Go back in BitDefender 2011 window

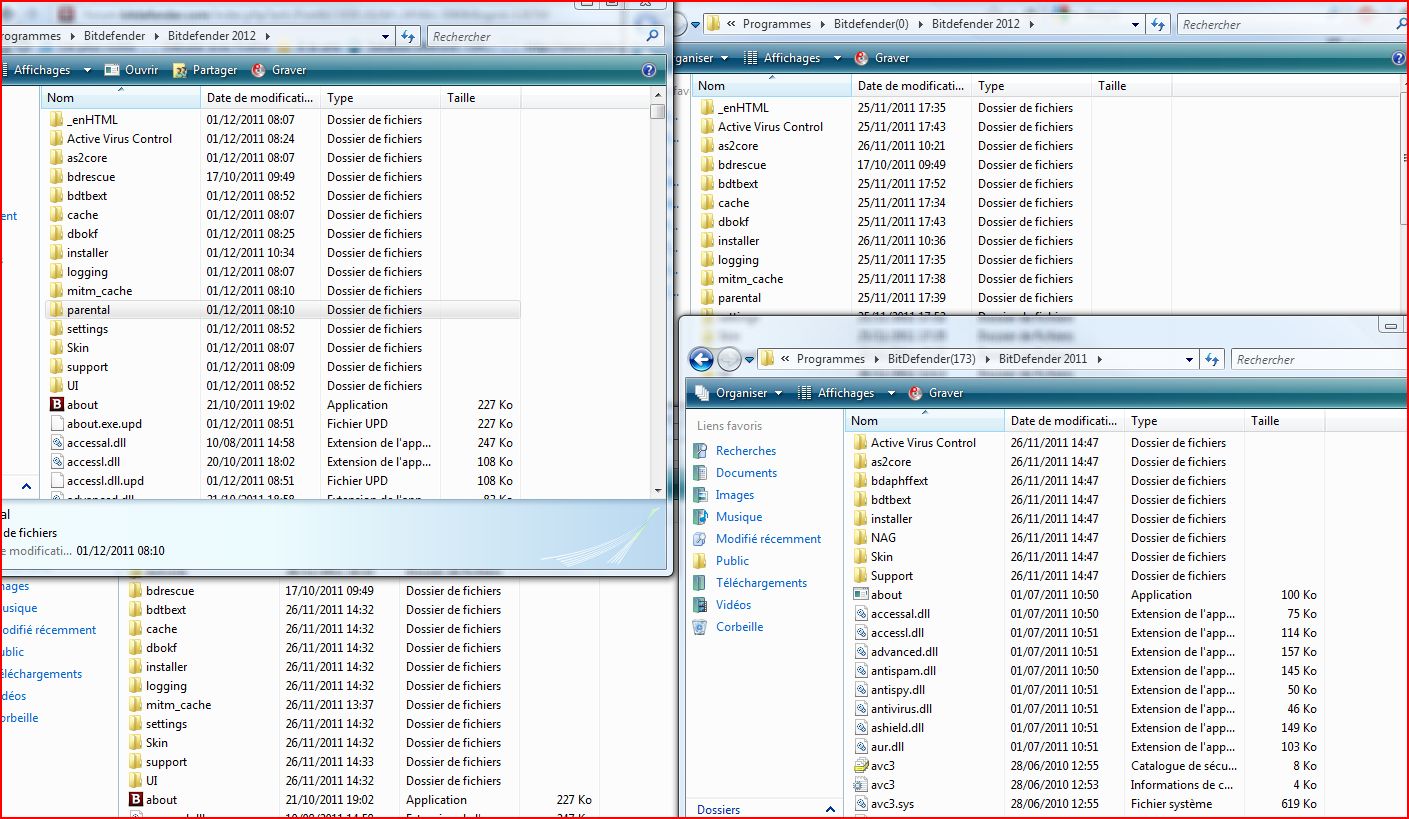point(701,359)
